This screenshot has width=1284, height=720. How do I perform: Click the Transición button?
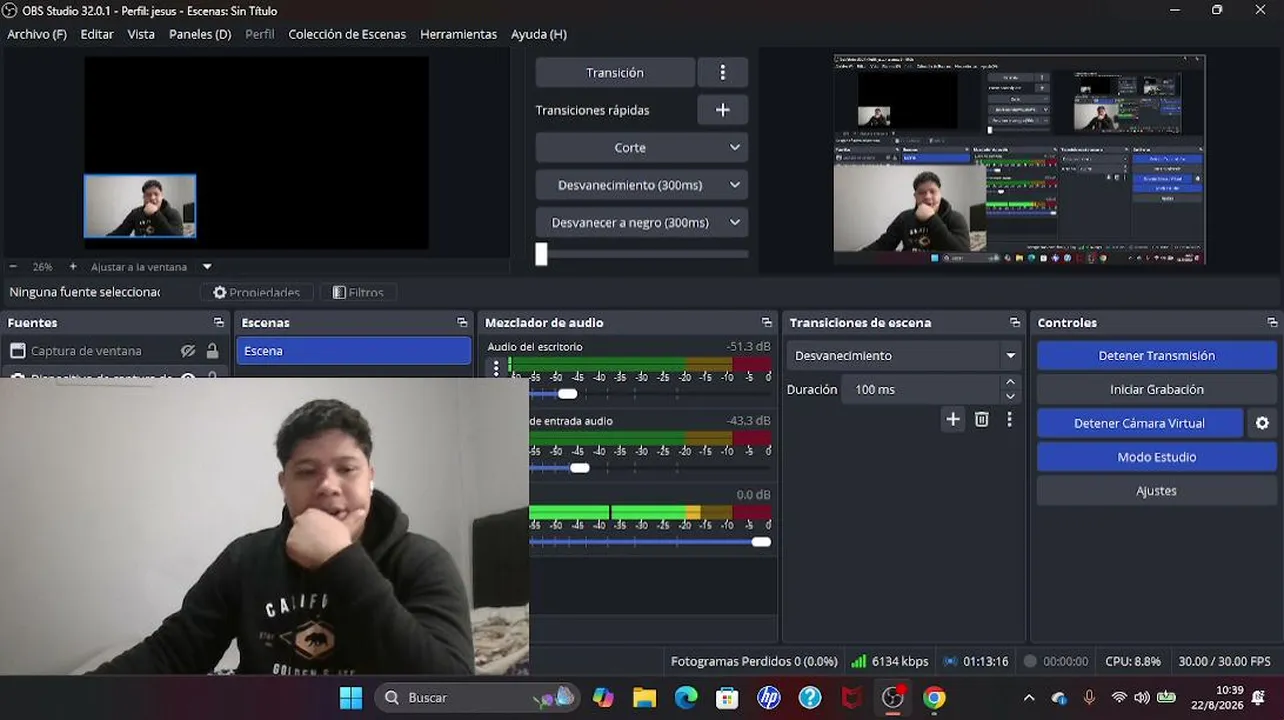(615, 72)
